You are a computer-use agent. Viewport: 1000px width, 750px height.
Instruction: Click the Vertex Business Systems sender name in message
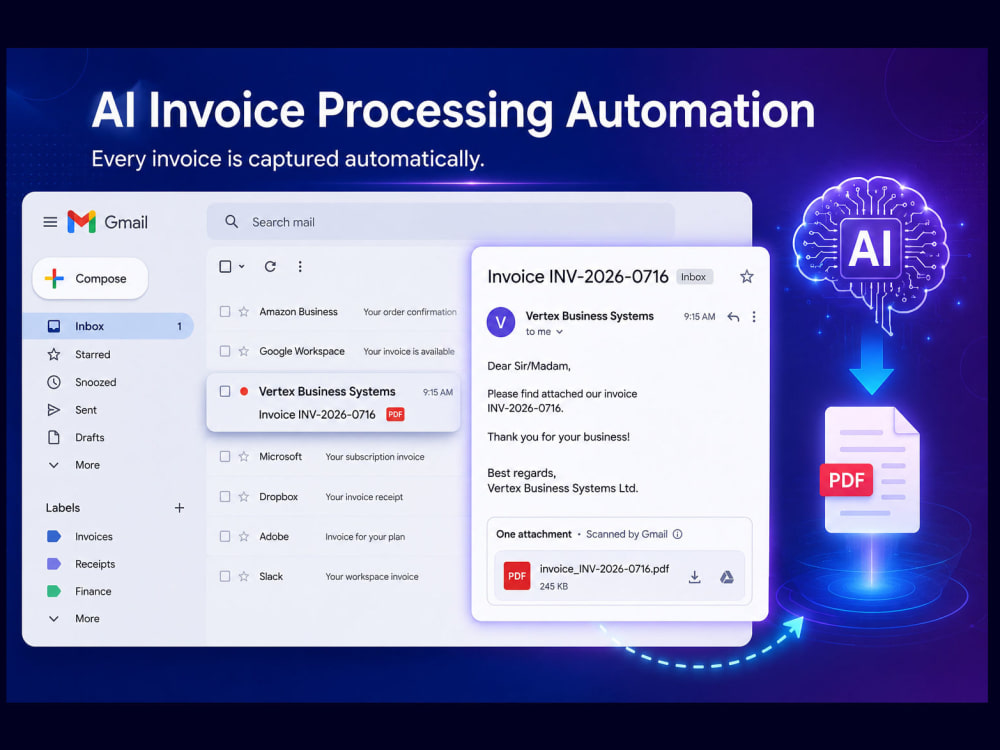[589, 316]
